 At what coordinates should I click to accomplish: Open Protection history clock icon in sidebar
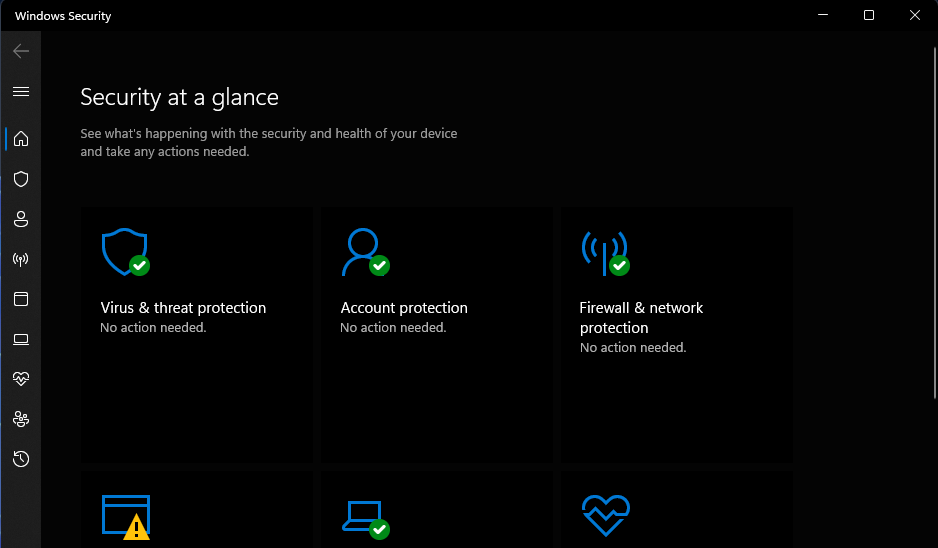[20, 459]
